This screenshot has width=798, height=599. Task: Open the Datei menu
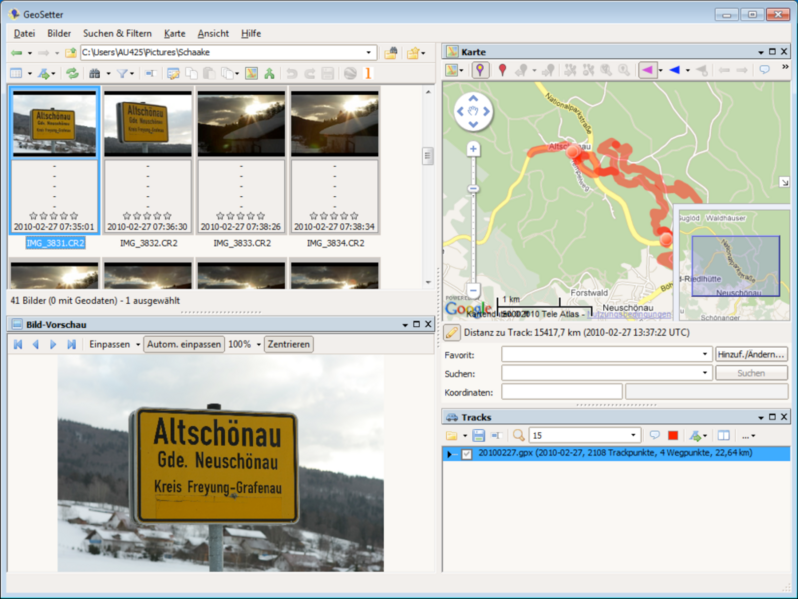(24, 34)
